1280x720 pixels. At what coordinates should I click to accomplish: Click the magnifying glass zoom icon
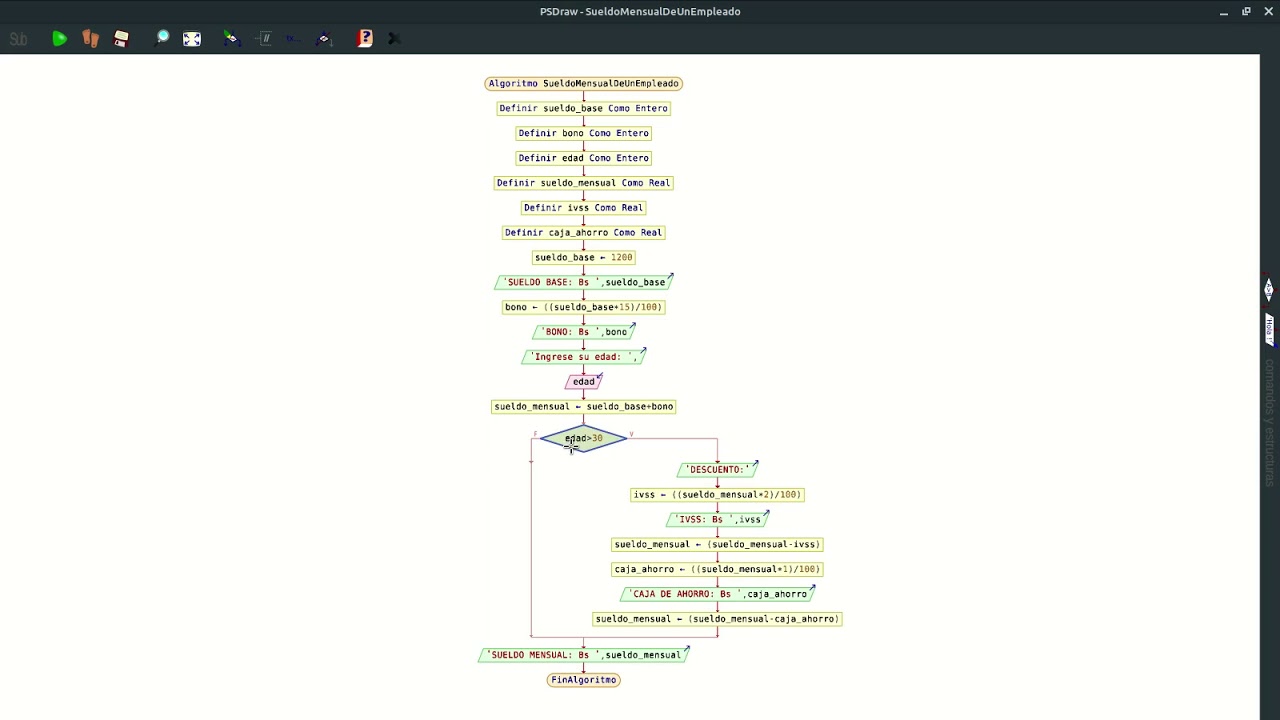(162, 39)
